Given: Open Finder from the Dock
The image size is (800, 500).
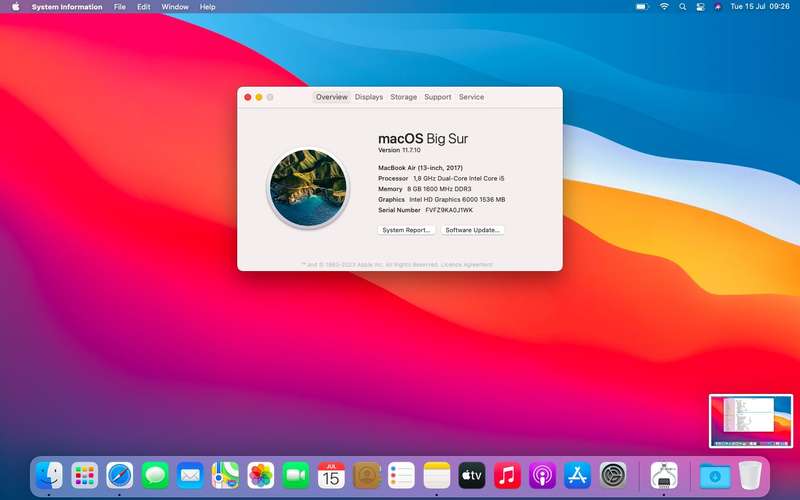Looking at the screenshot, I should click(49, 476).
